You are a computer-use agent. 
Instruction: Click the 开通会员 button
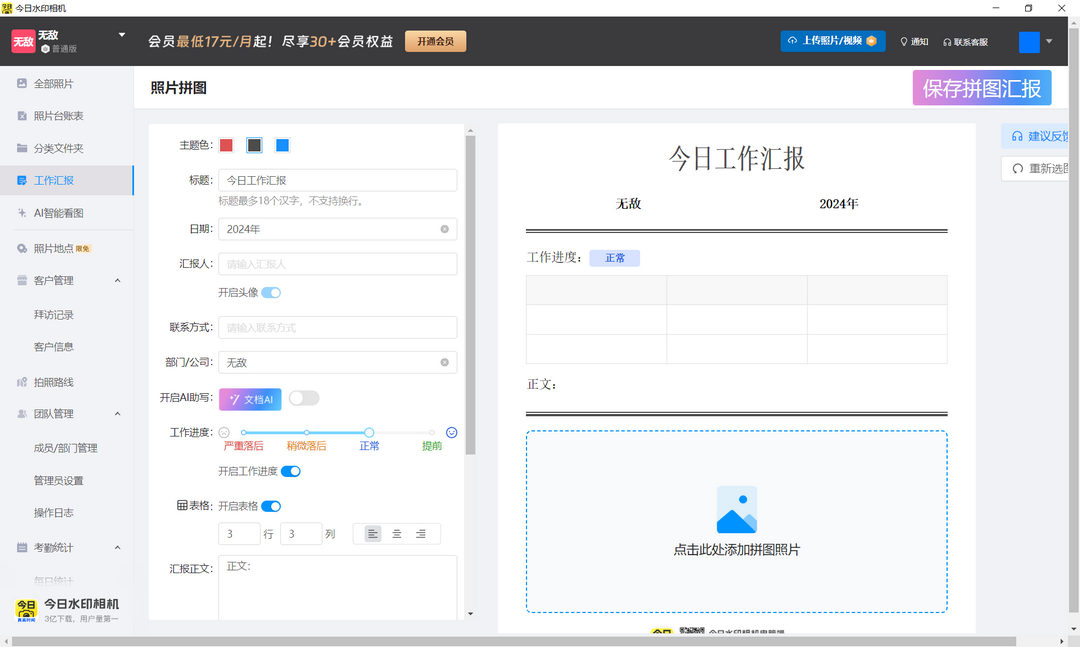435,41
